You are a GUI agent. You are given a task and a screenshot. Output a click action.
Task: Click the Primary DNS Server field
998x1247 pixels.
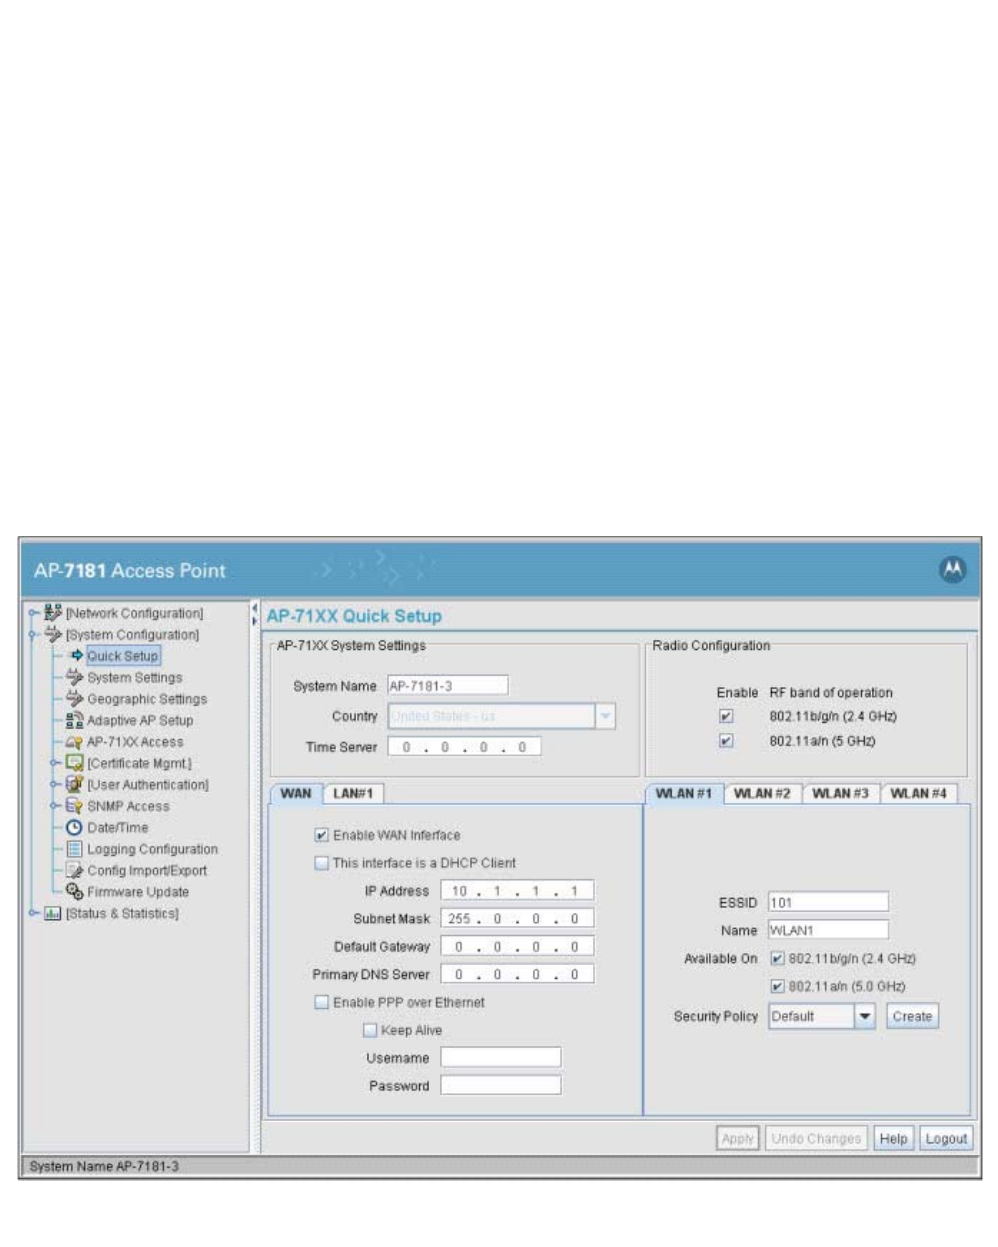517,974
